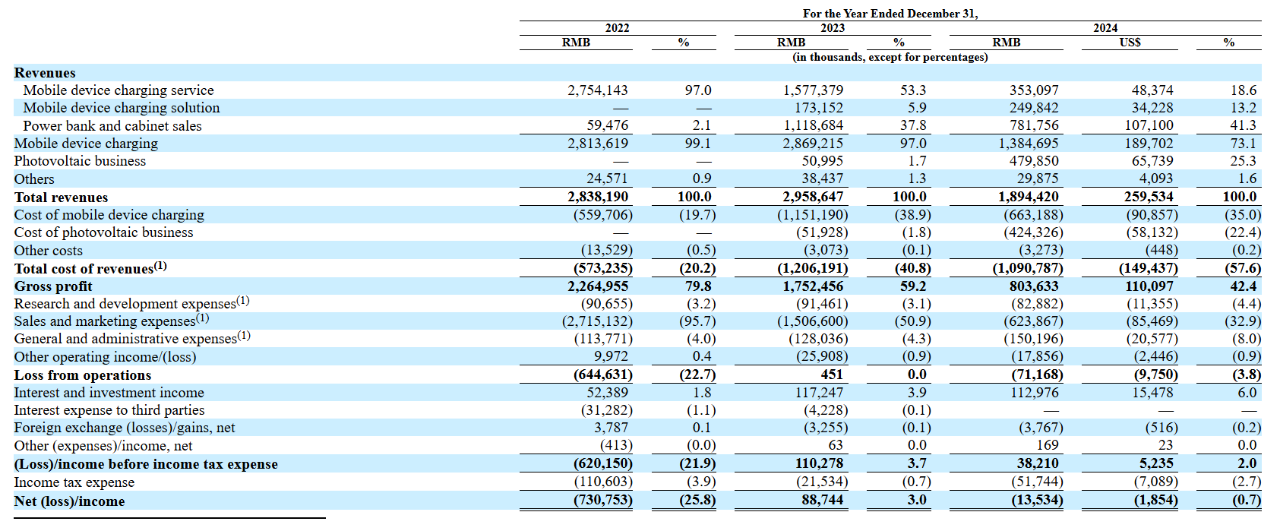Click the 2023 net income value 88,744
Viewport: 1280px width, 523px height.
(818, 501)
